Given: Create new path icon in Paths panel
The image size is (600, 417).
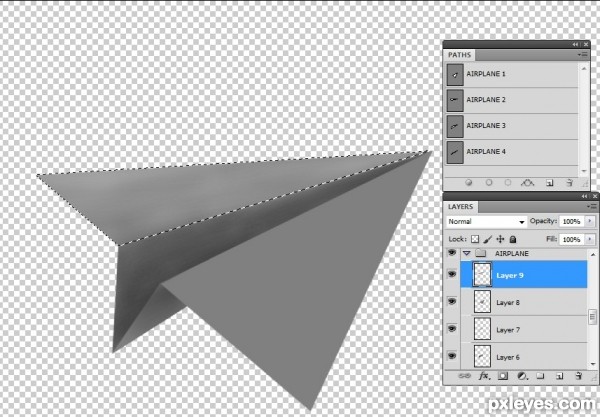Looking at the screenshot, I should 550,183.
